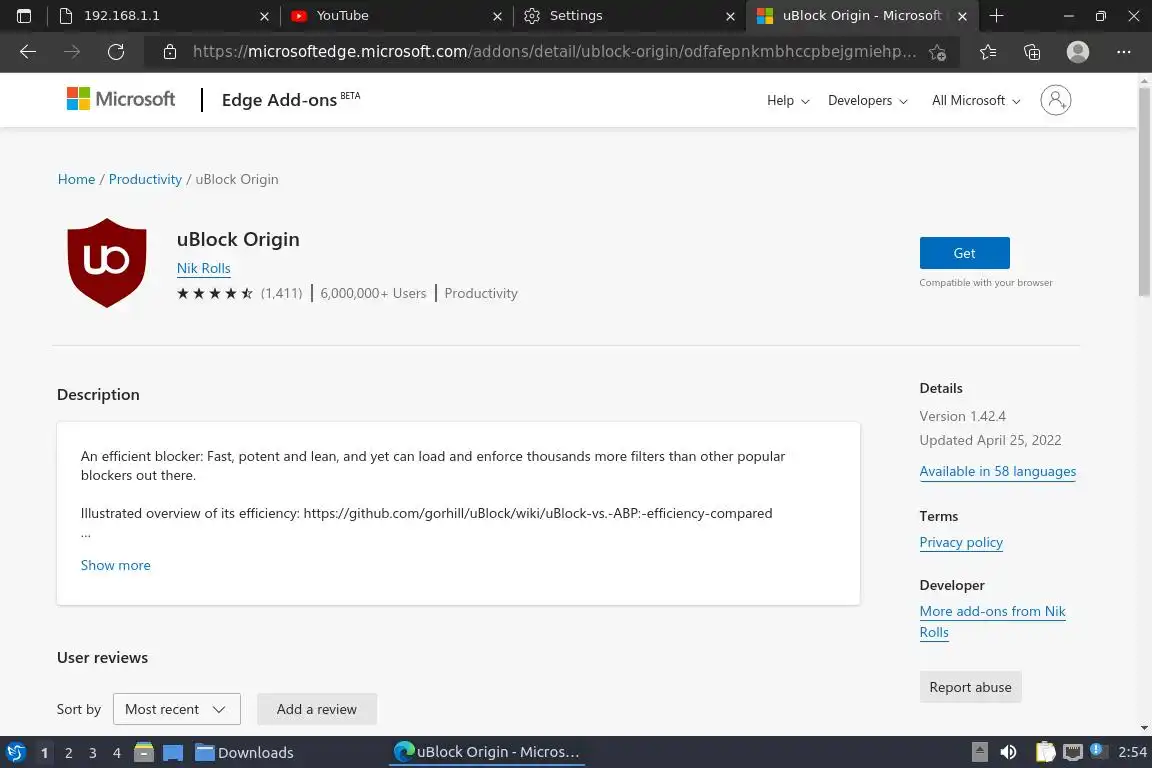This screenshot has height=768, width=1152.
Task: Go back to the previous page
Action: (28, 51)
